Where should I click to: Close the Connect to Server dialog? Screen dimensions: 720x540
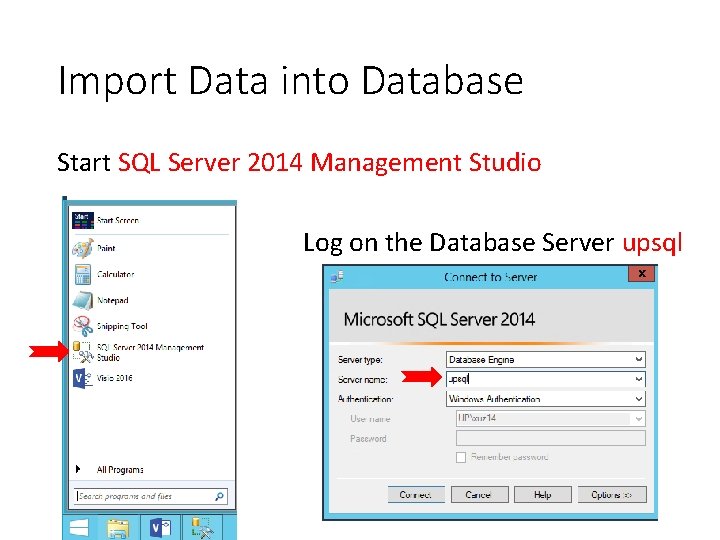(641, 274)
